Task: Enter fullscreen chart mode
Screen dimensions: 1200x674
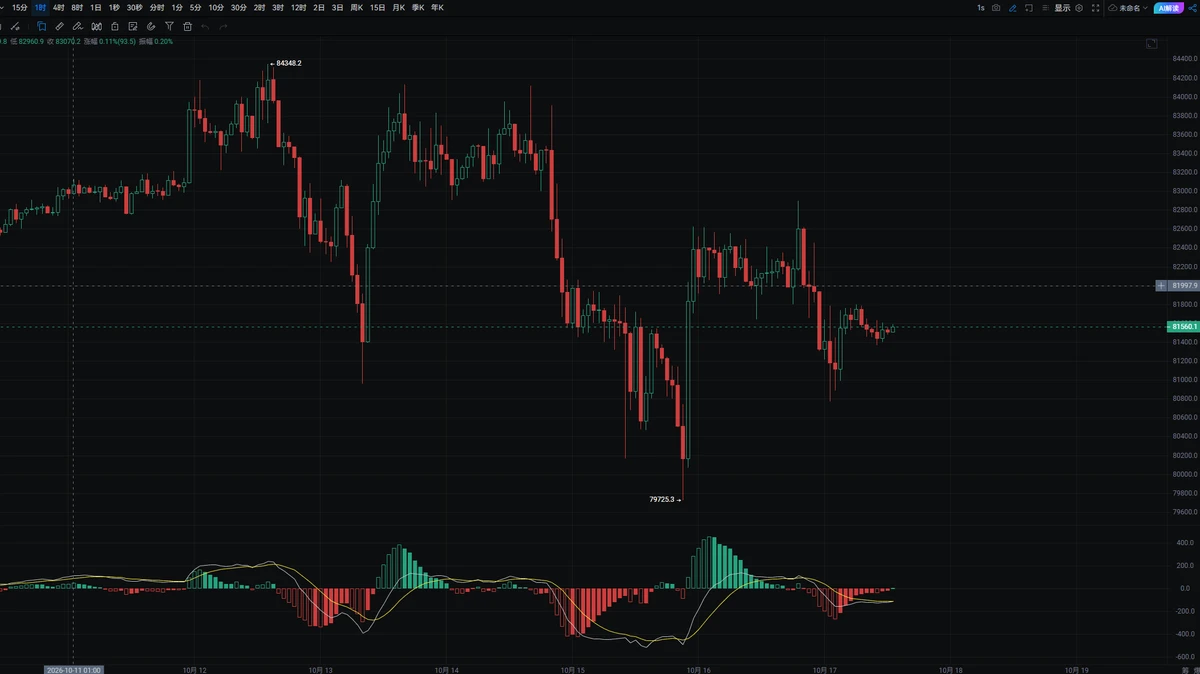Action: coord(1094,8)
